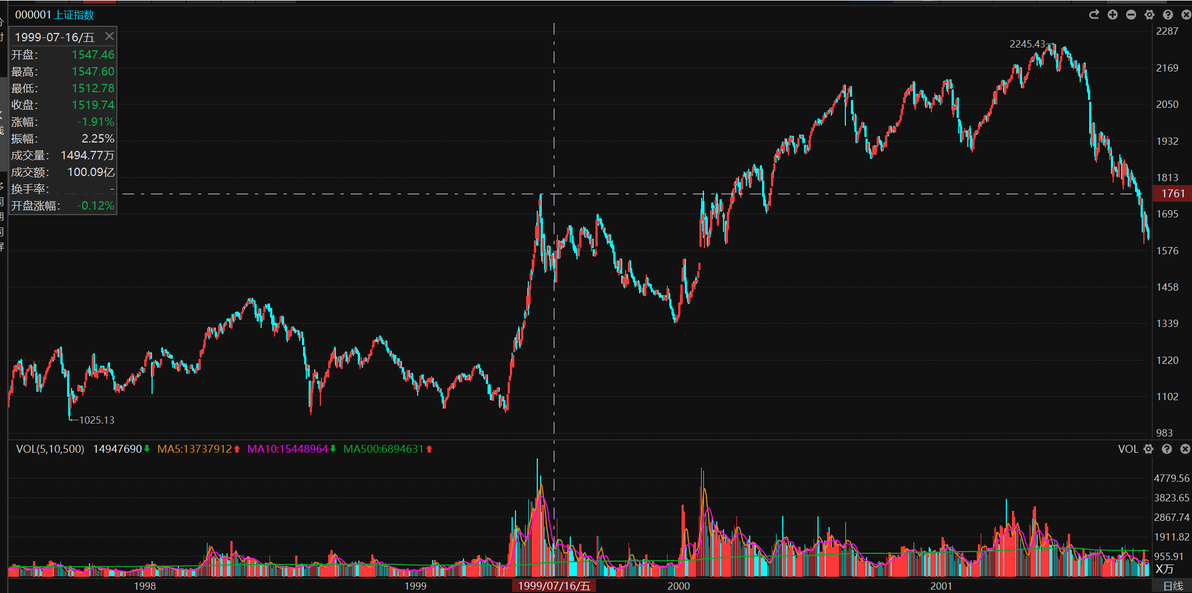
Task: Zoom in the K-line chart with the plus icon
Action: tap(1112, 14)
